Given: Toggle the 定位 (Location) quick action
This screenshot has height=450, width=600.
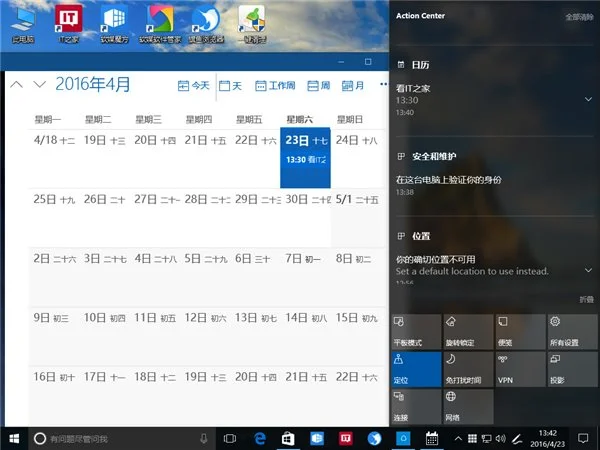Looking at the screenshot, I should point(415,368).
